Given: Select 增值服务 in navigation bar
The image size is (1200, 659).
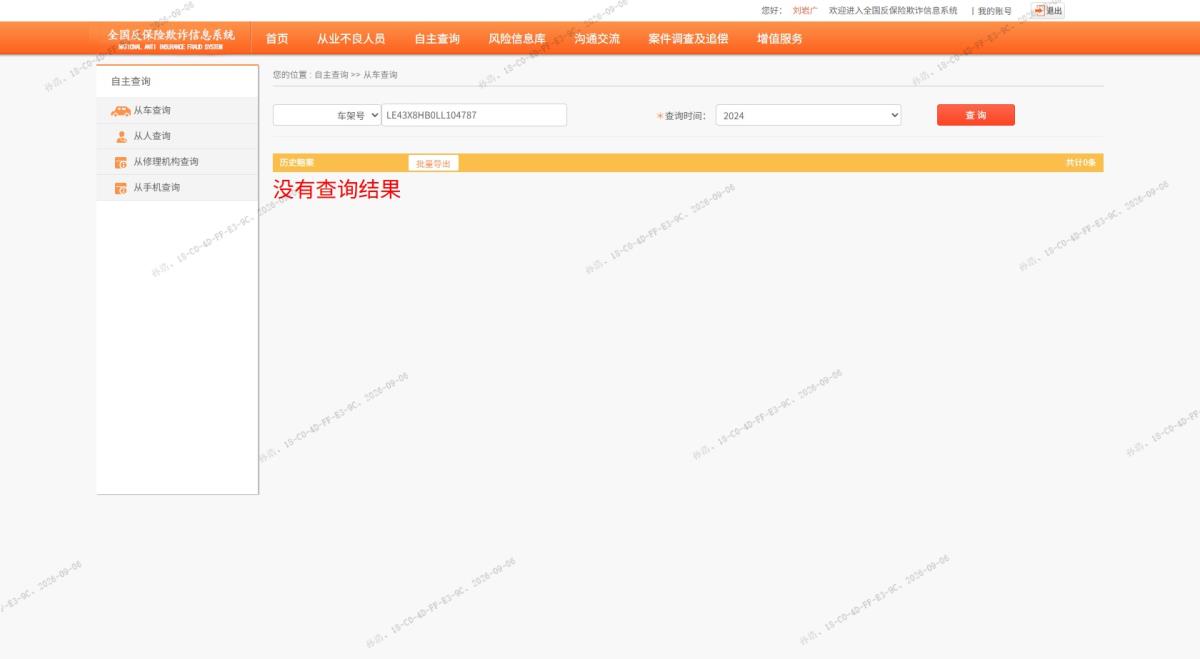Looking at the screenshot, I should (x=780, y=39).
